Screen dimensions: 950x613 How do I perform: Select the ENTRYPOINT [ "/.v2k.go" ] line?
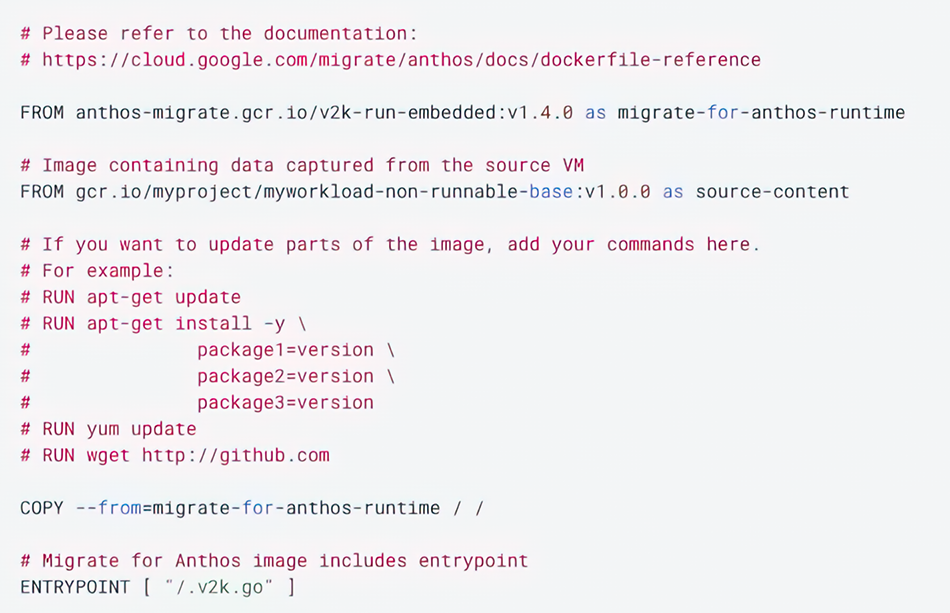pyautogui.click(x=158, y=588)
